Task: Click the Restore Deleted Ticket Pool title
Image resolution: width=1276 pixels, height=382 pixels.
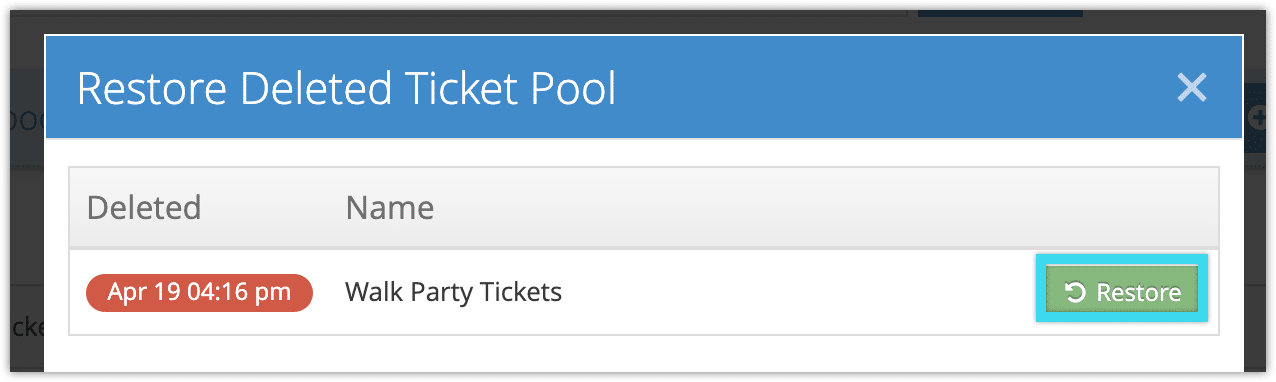Action: pos(346,89)
